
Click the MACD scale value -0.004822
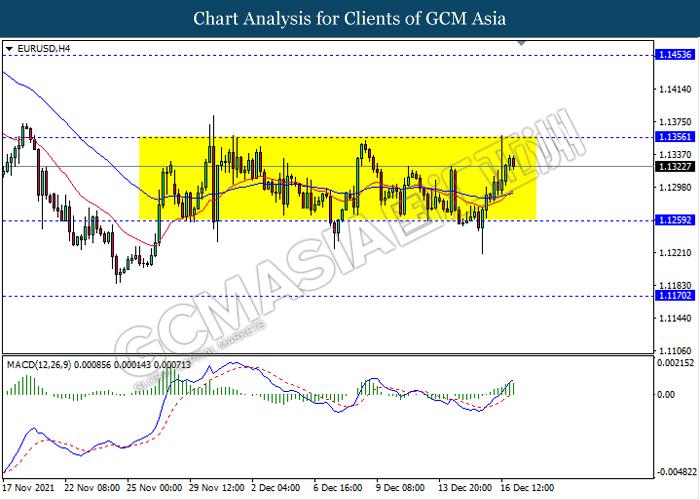point(675,472)
